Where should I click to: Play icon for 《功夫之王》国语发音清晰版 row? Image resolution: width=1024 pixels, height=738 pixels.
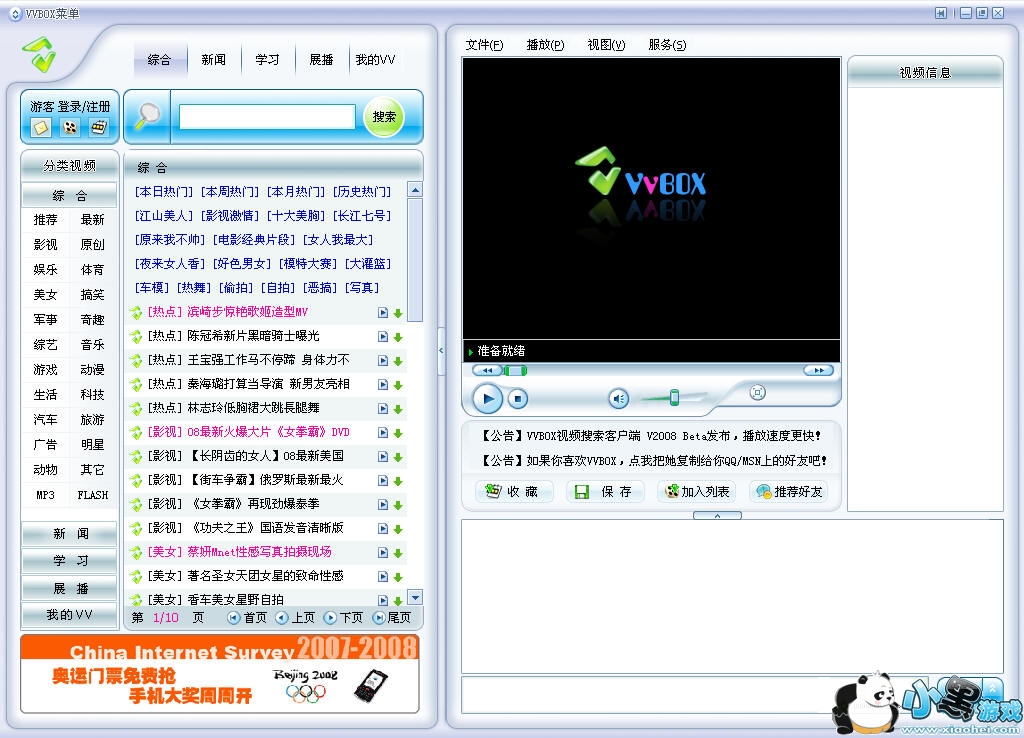[x=383, y=528]
